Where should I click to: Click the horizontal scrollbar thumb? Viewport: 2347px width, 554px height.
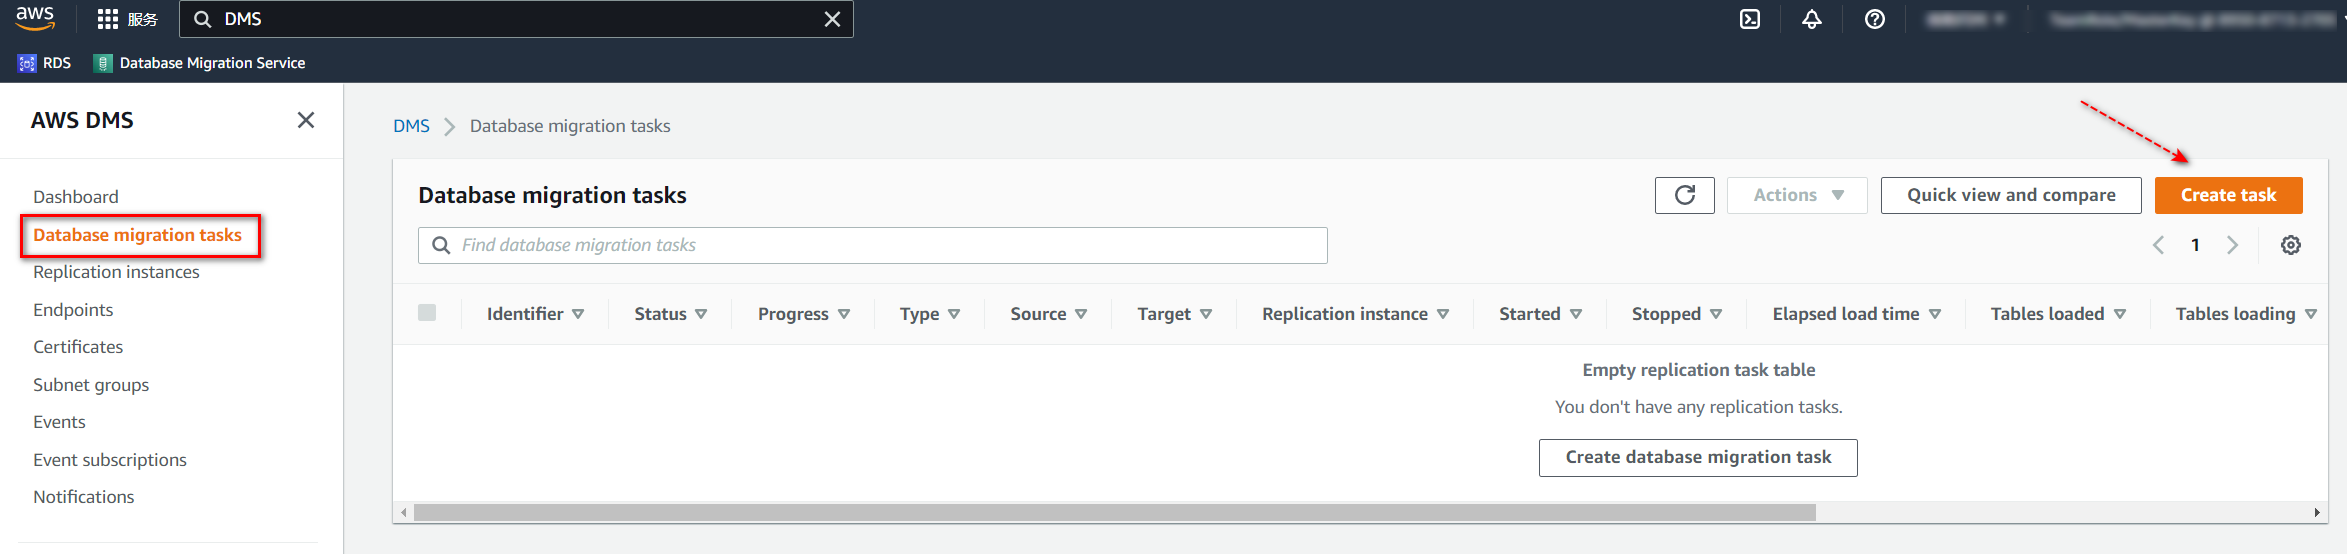point(1114,512)
